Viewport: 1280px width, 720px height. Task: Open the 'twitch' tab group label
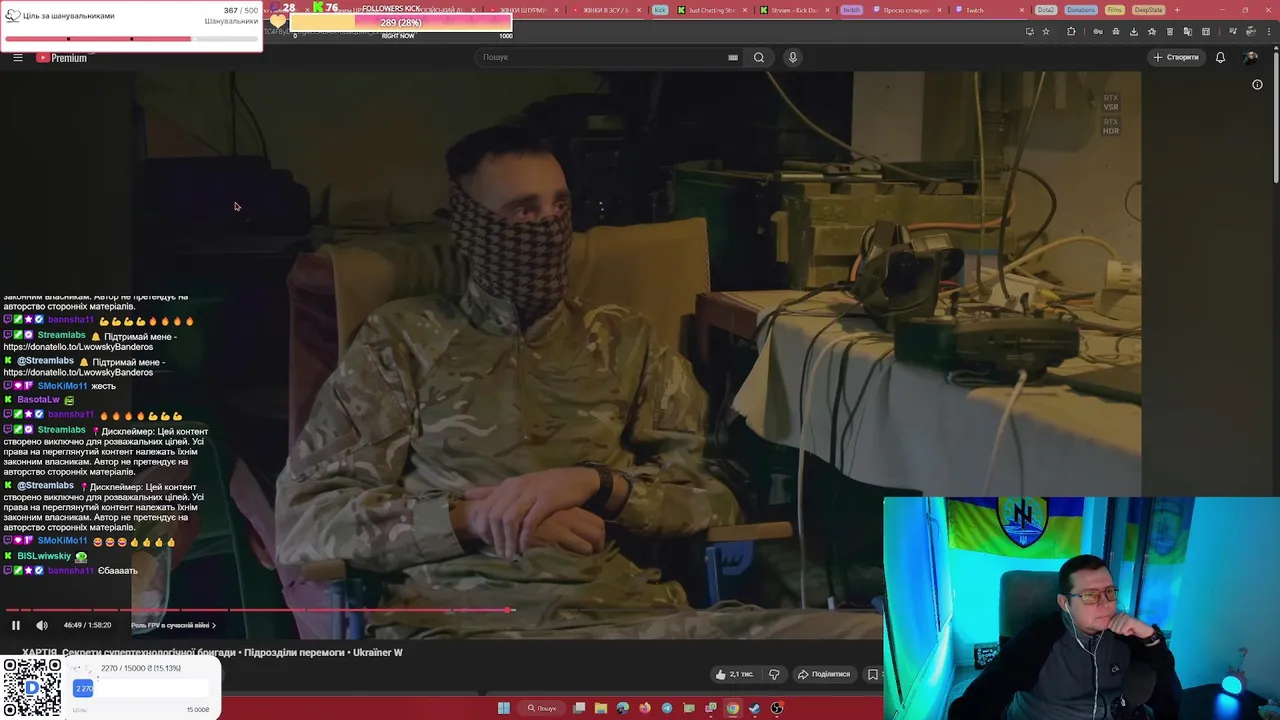coord(851,10)
